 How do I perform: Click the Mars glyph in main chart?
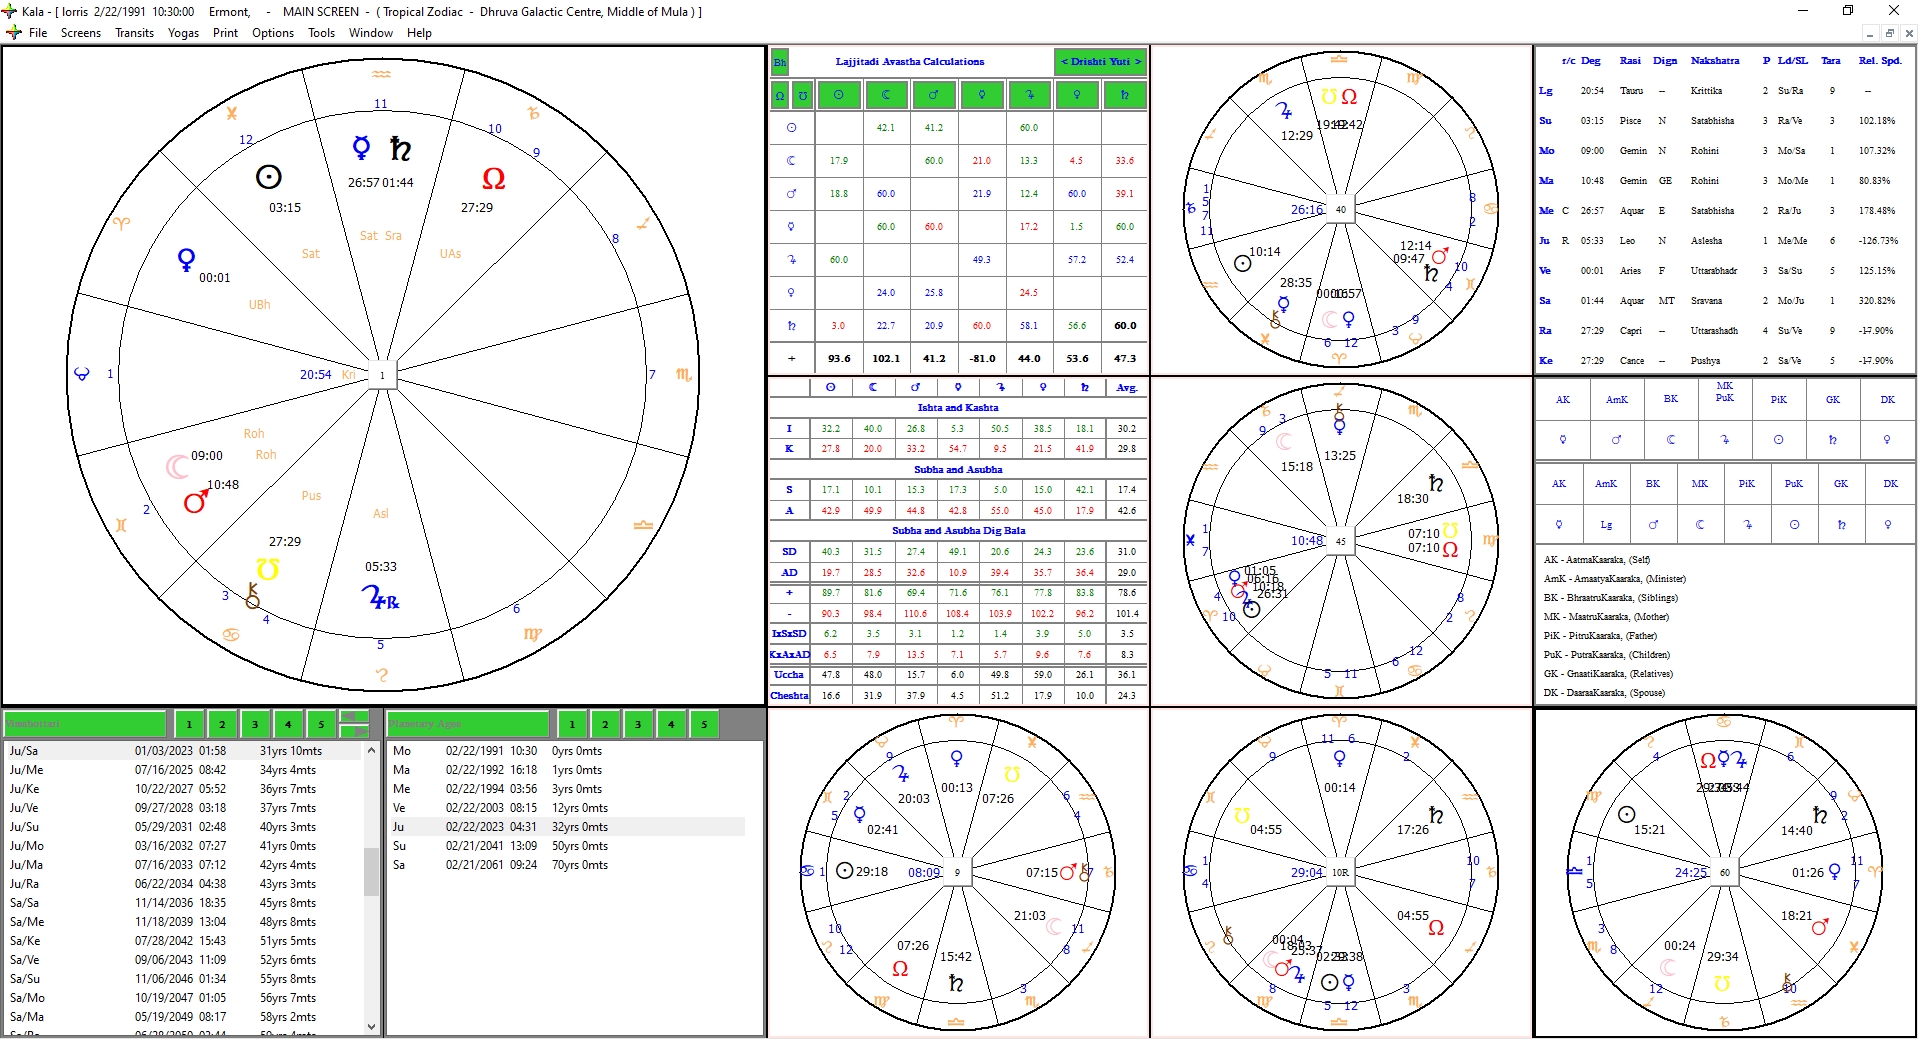pos(196,501)
